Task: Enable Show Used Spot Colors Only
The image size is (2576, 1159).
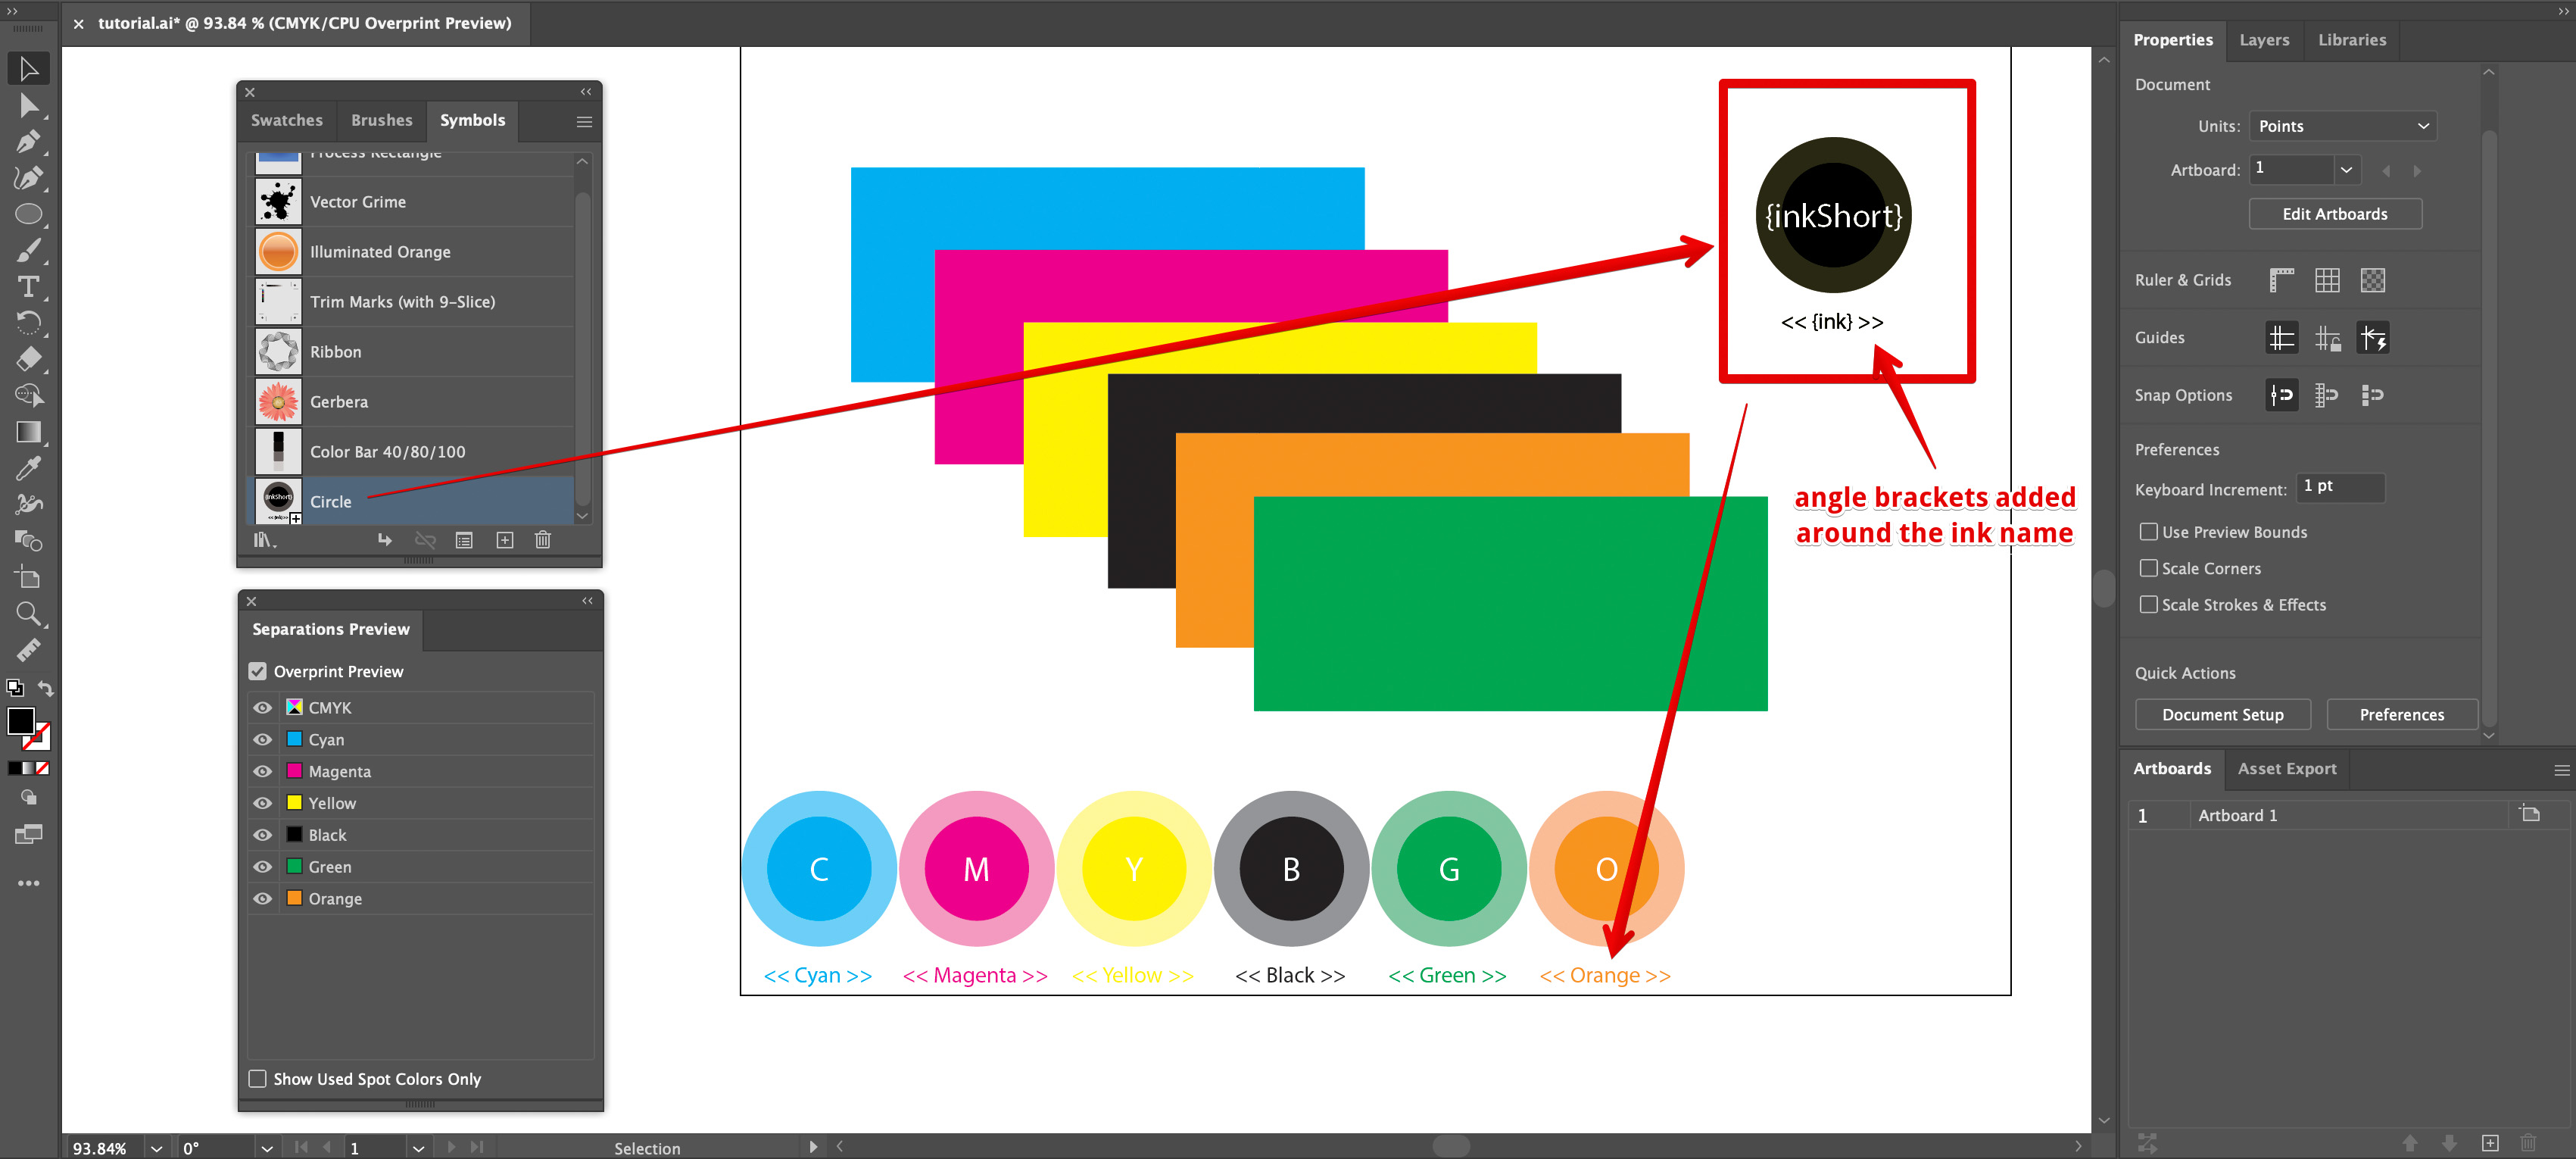Action: [x=257, y=1079]
